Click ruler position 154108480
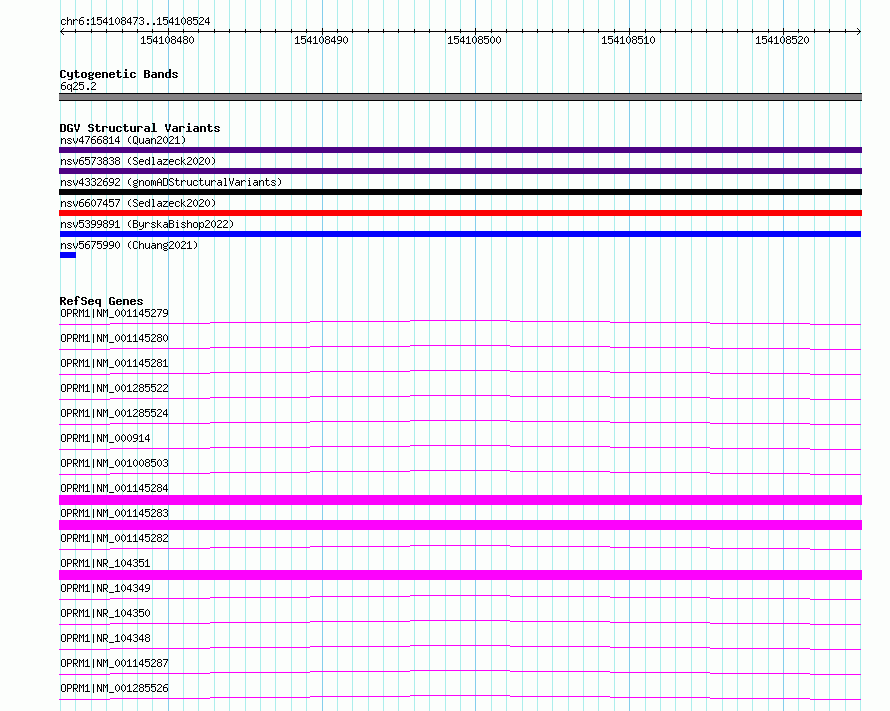 tap(167, 40)
